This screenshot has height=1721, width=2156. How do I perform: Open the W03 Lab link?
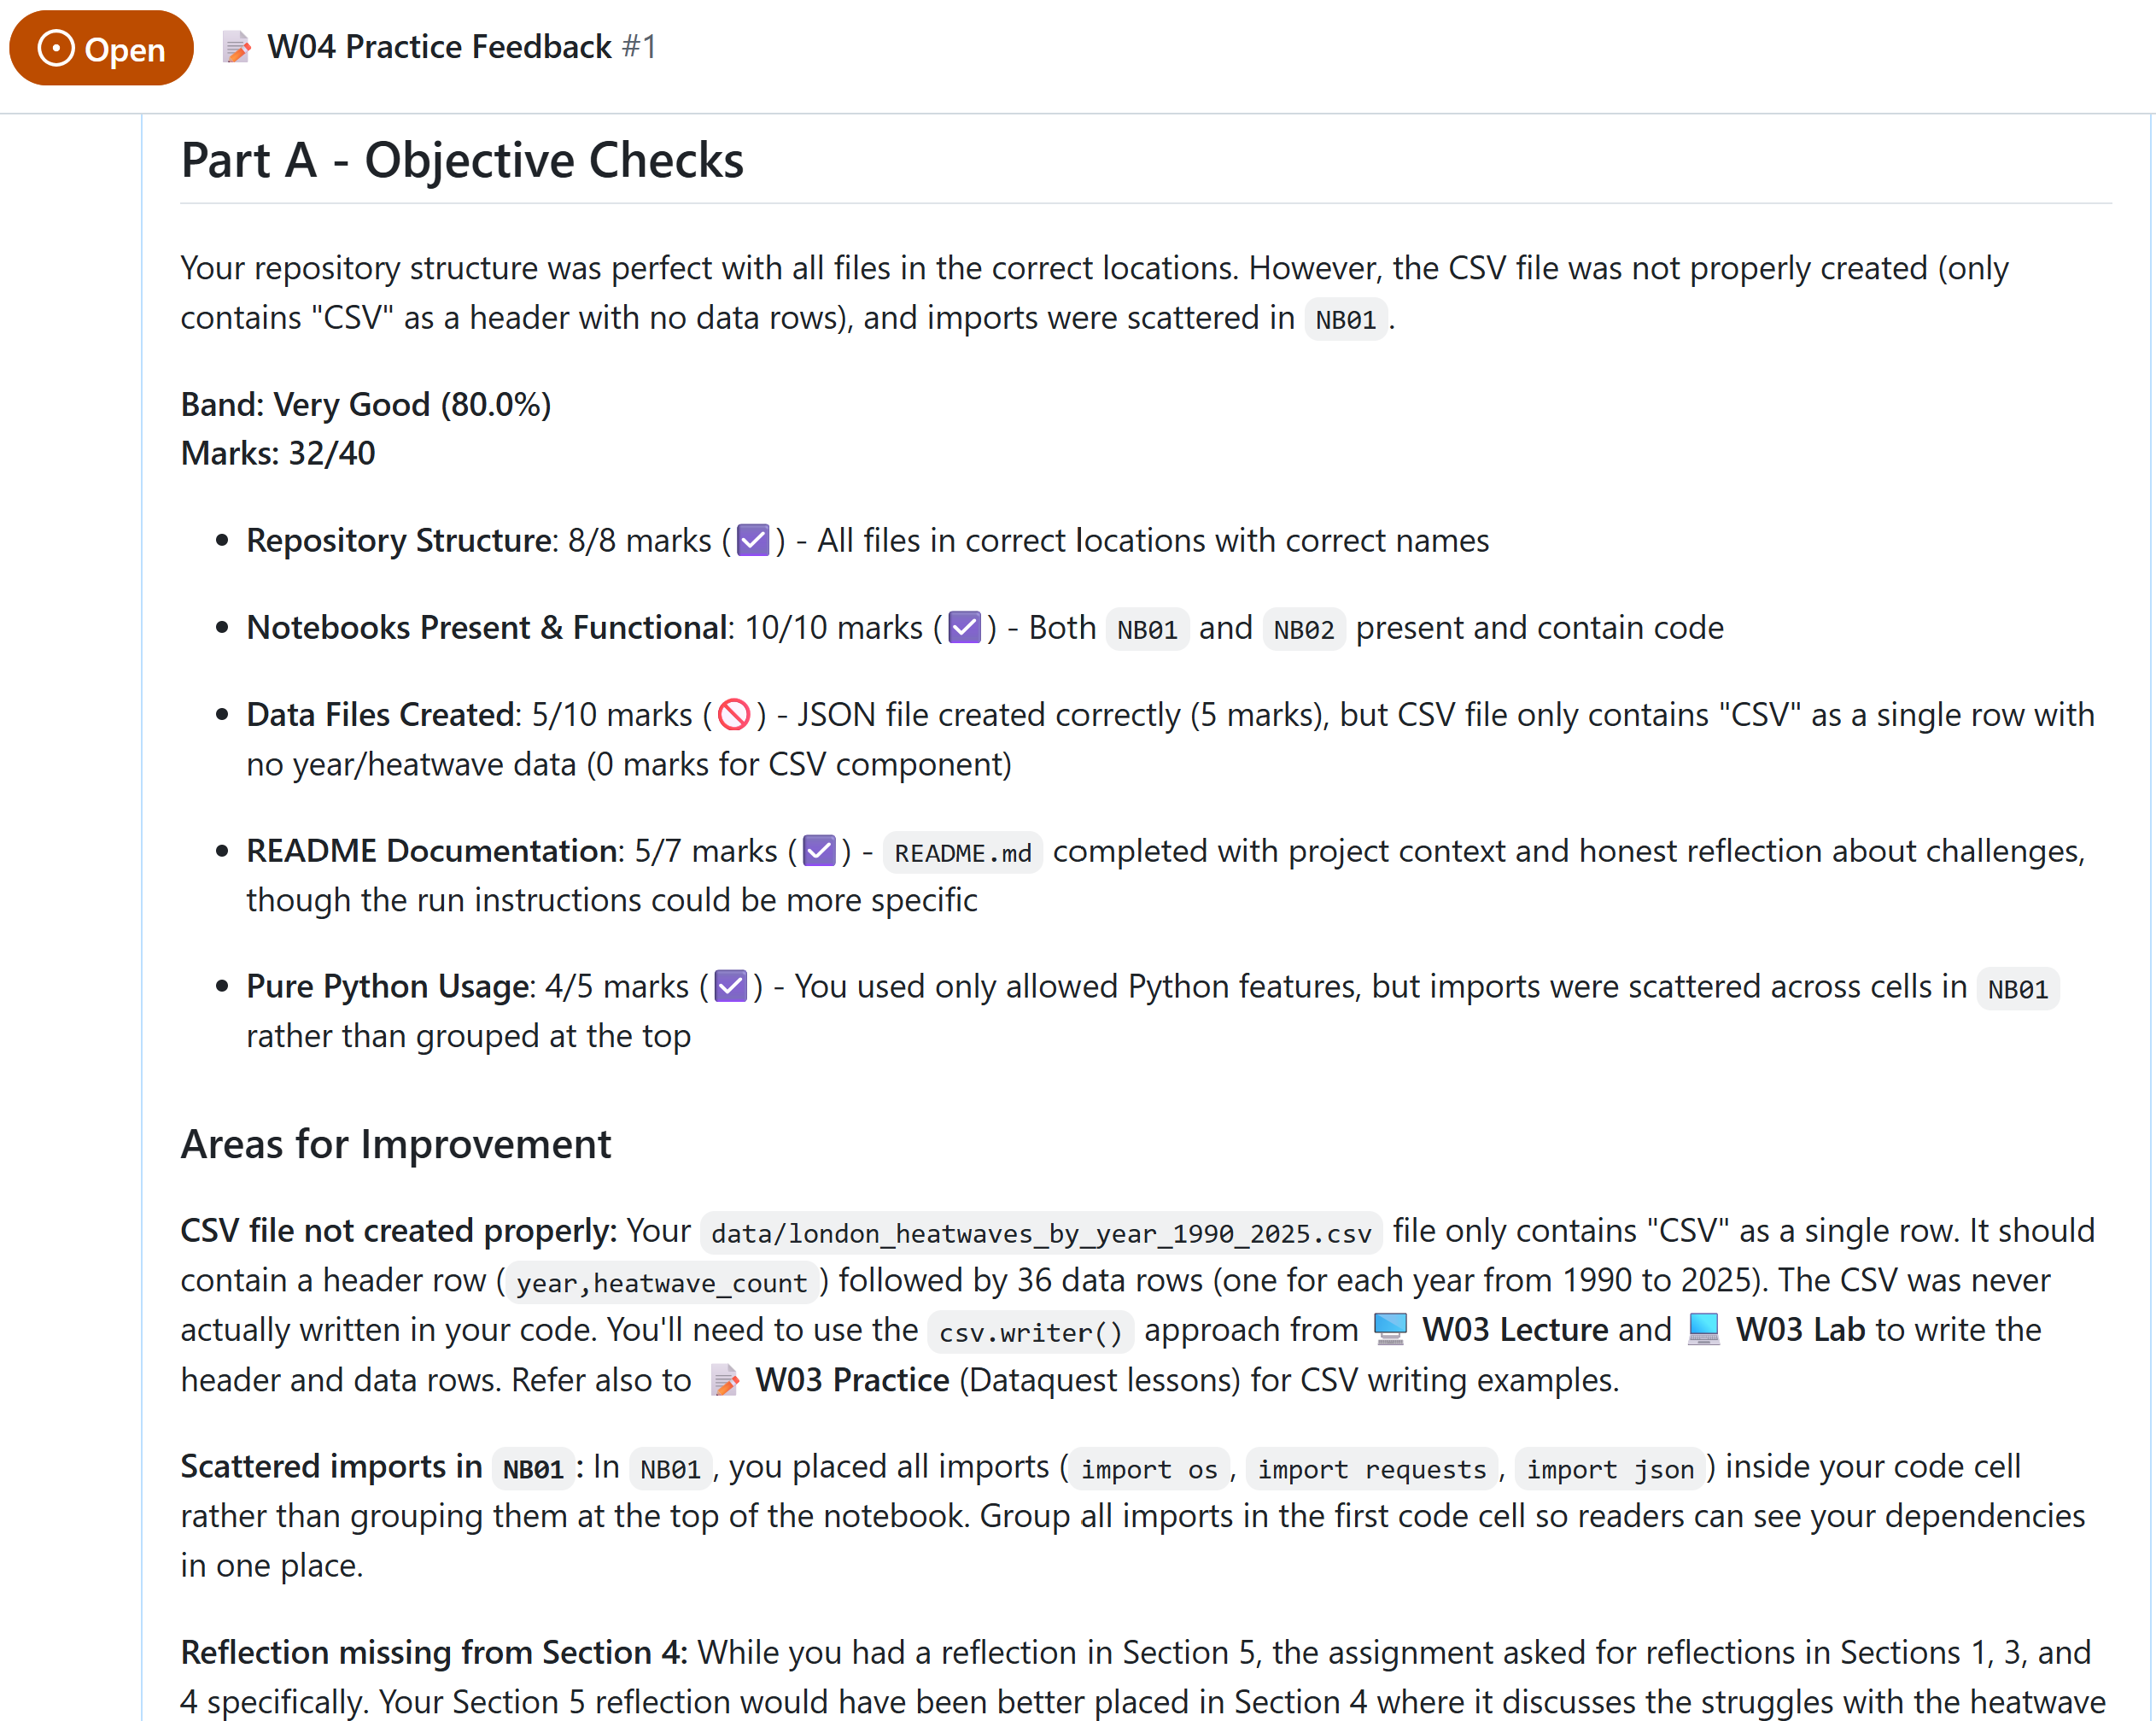coord(1800,1330)
